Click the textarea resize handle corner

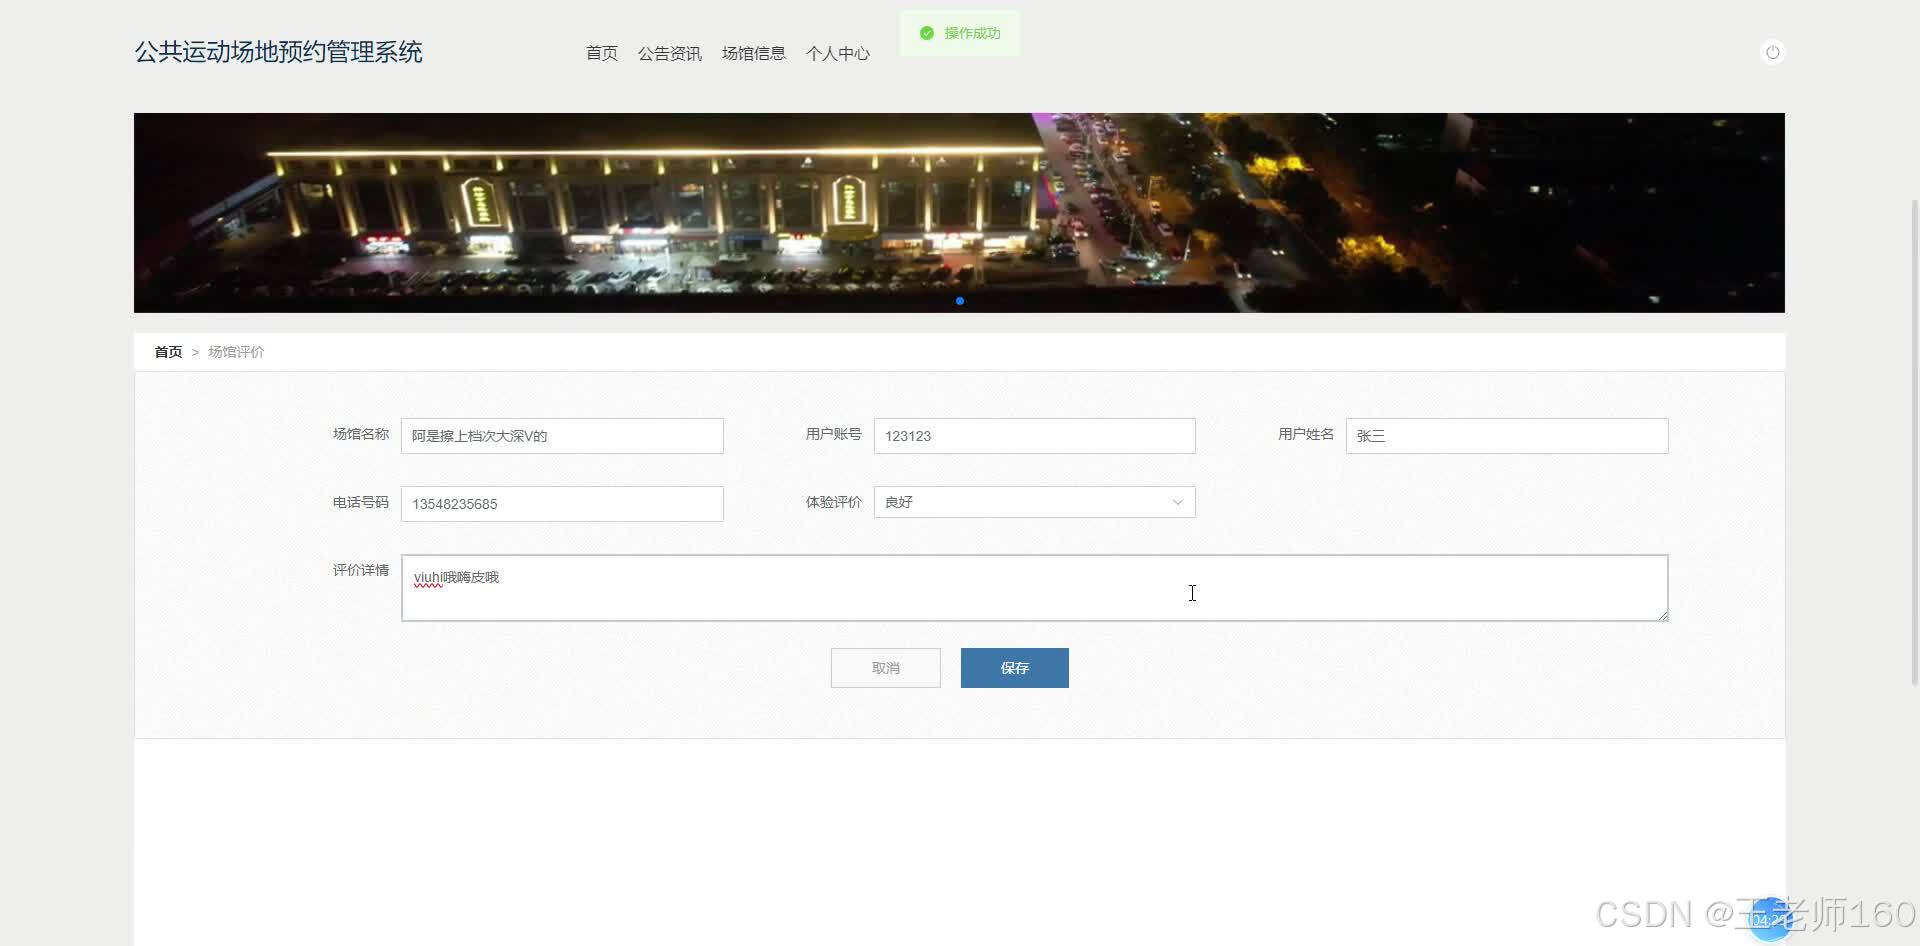[x=1663, y=616]
